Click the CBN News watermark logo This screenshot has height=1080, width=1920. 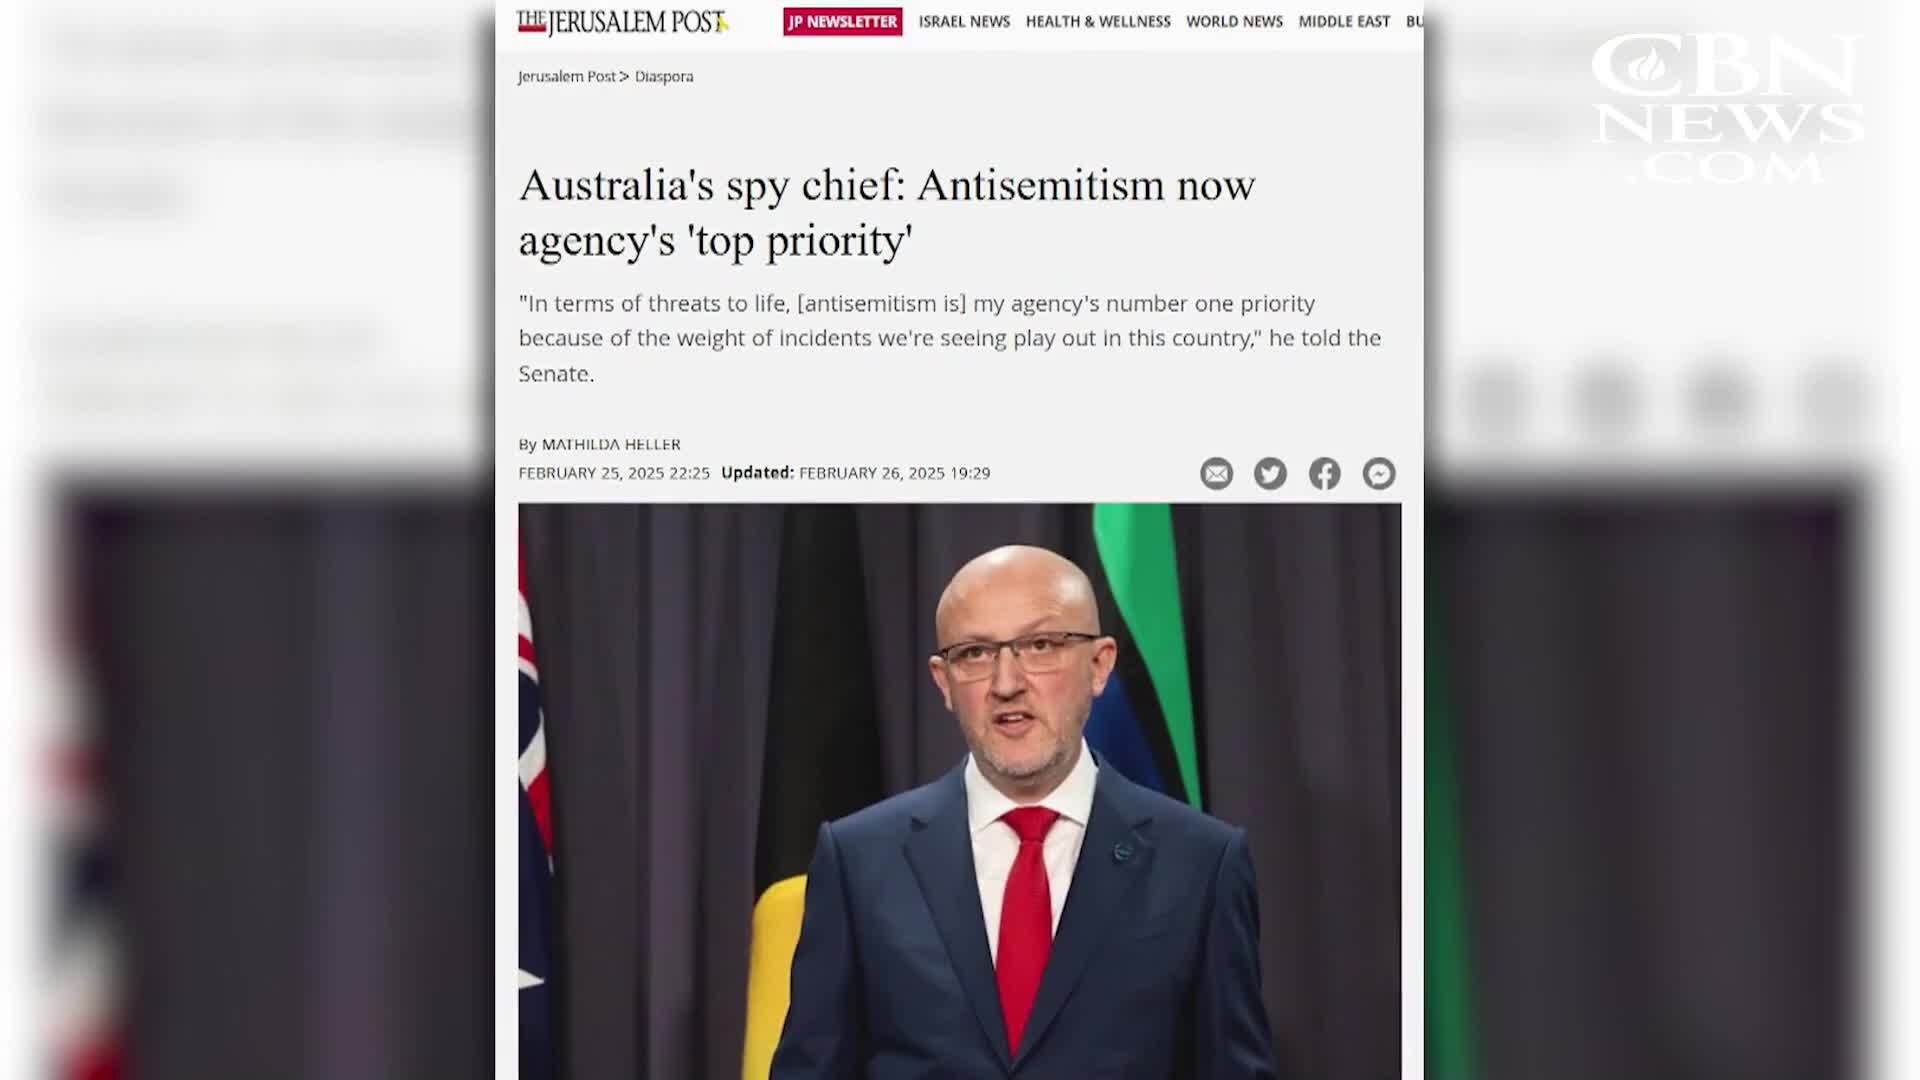click(x=1727, y=108)
